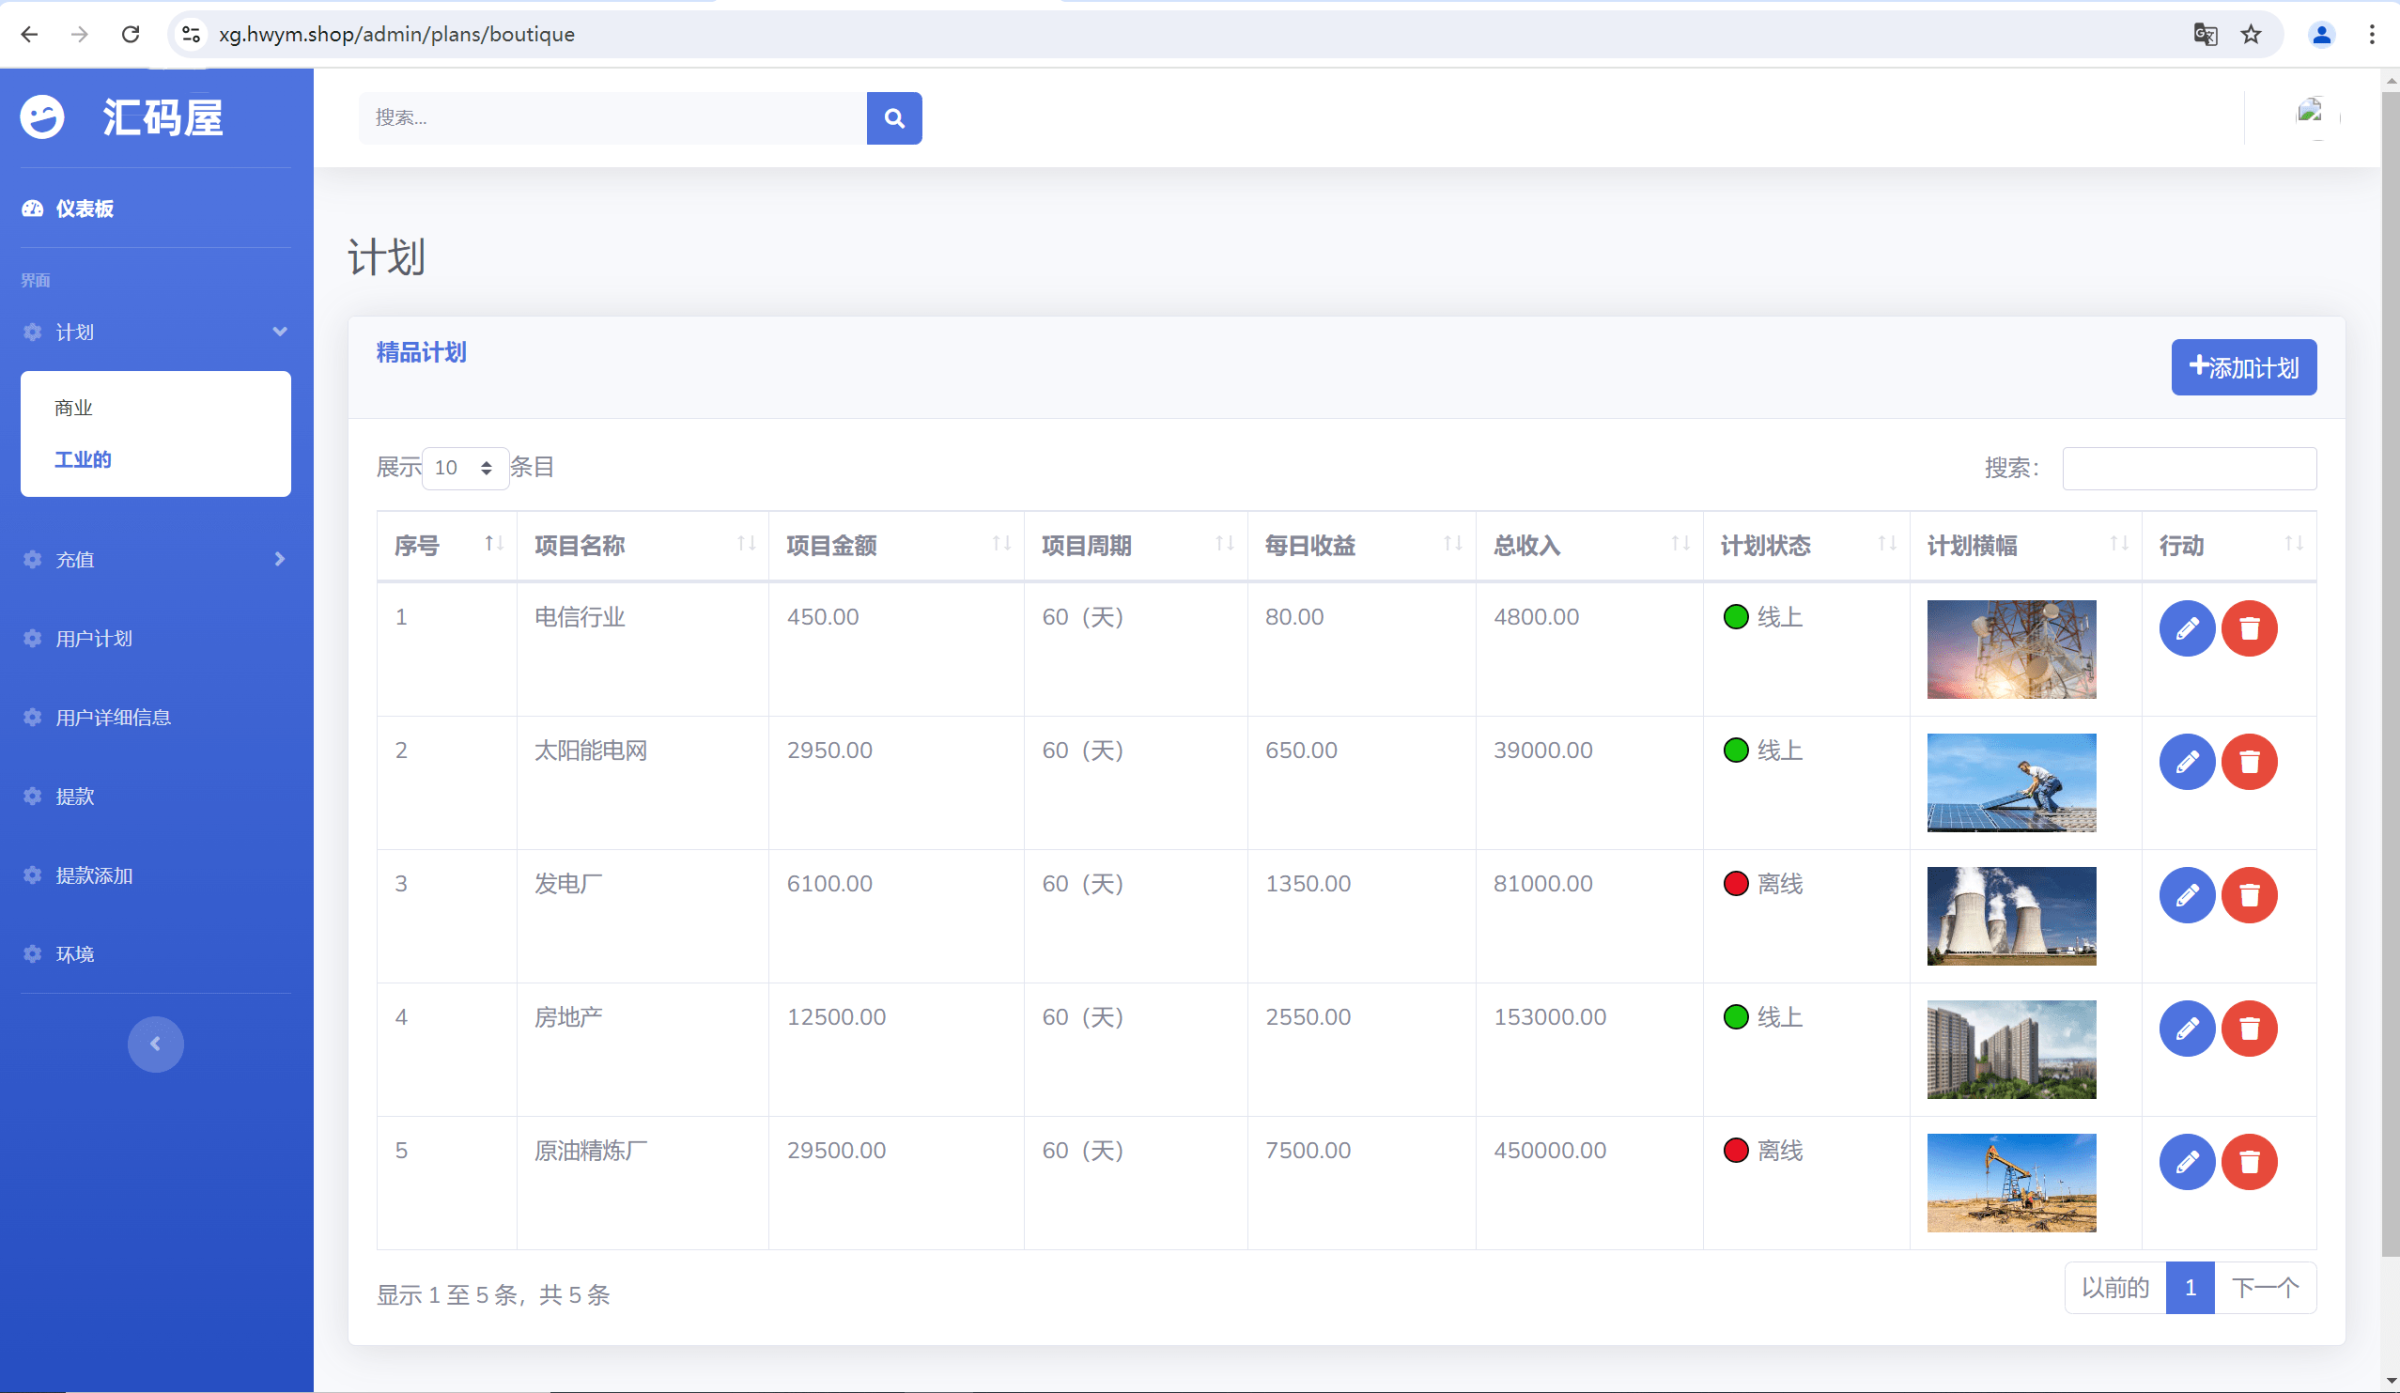Go to the 下一个 pagination page
Screen dimensions: 2400x1393
pos(2264,1288)
